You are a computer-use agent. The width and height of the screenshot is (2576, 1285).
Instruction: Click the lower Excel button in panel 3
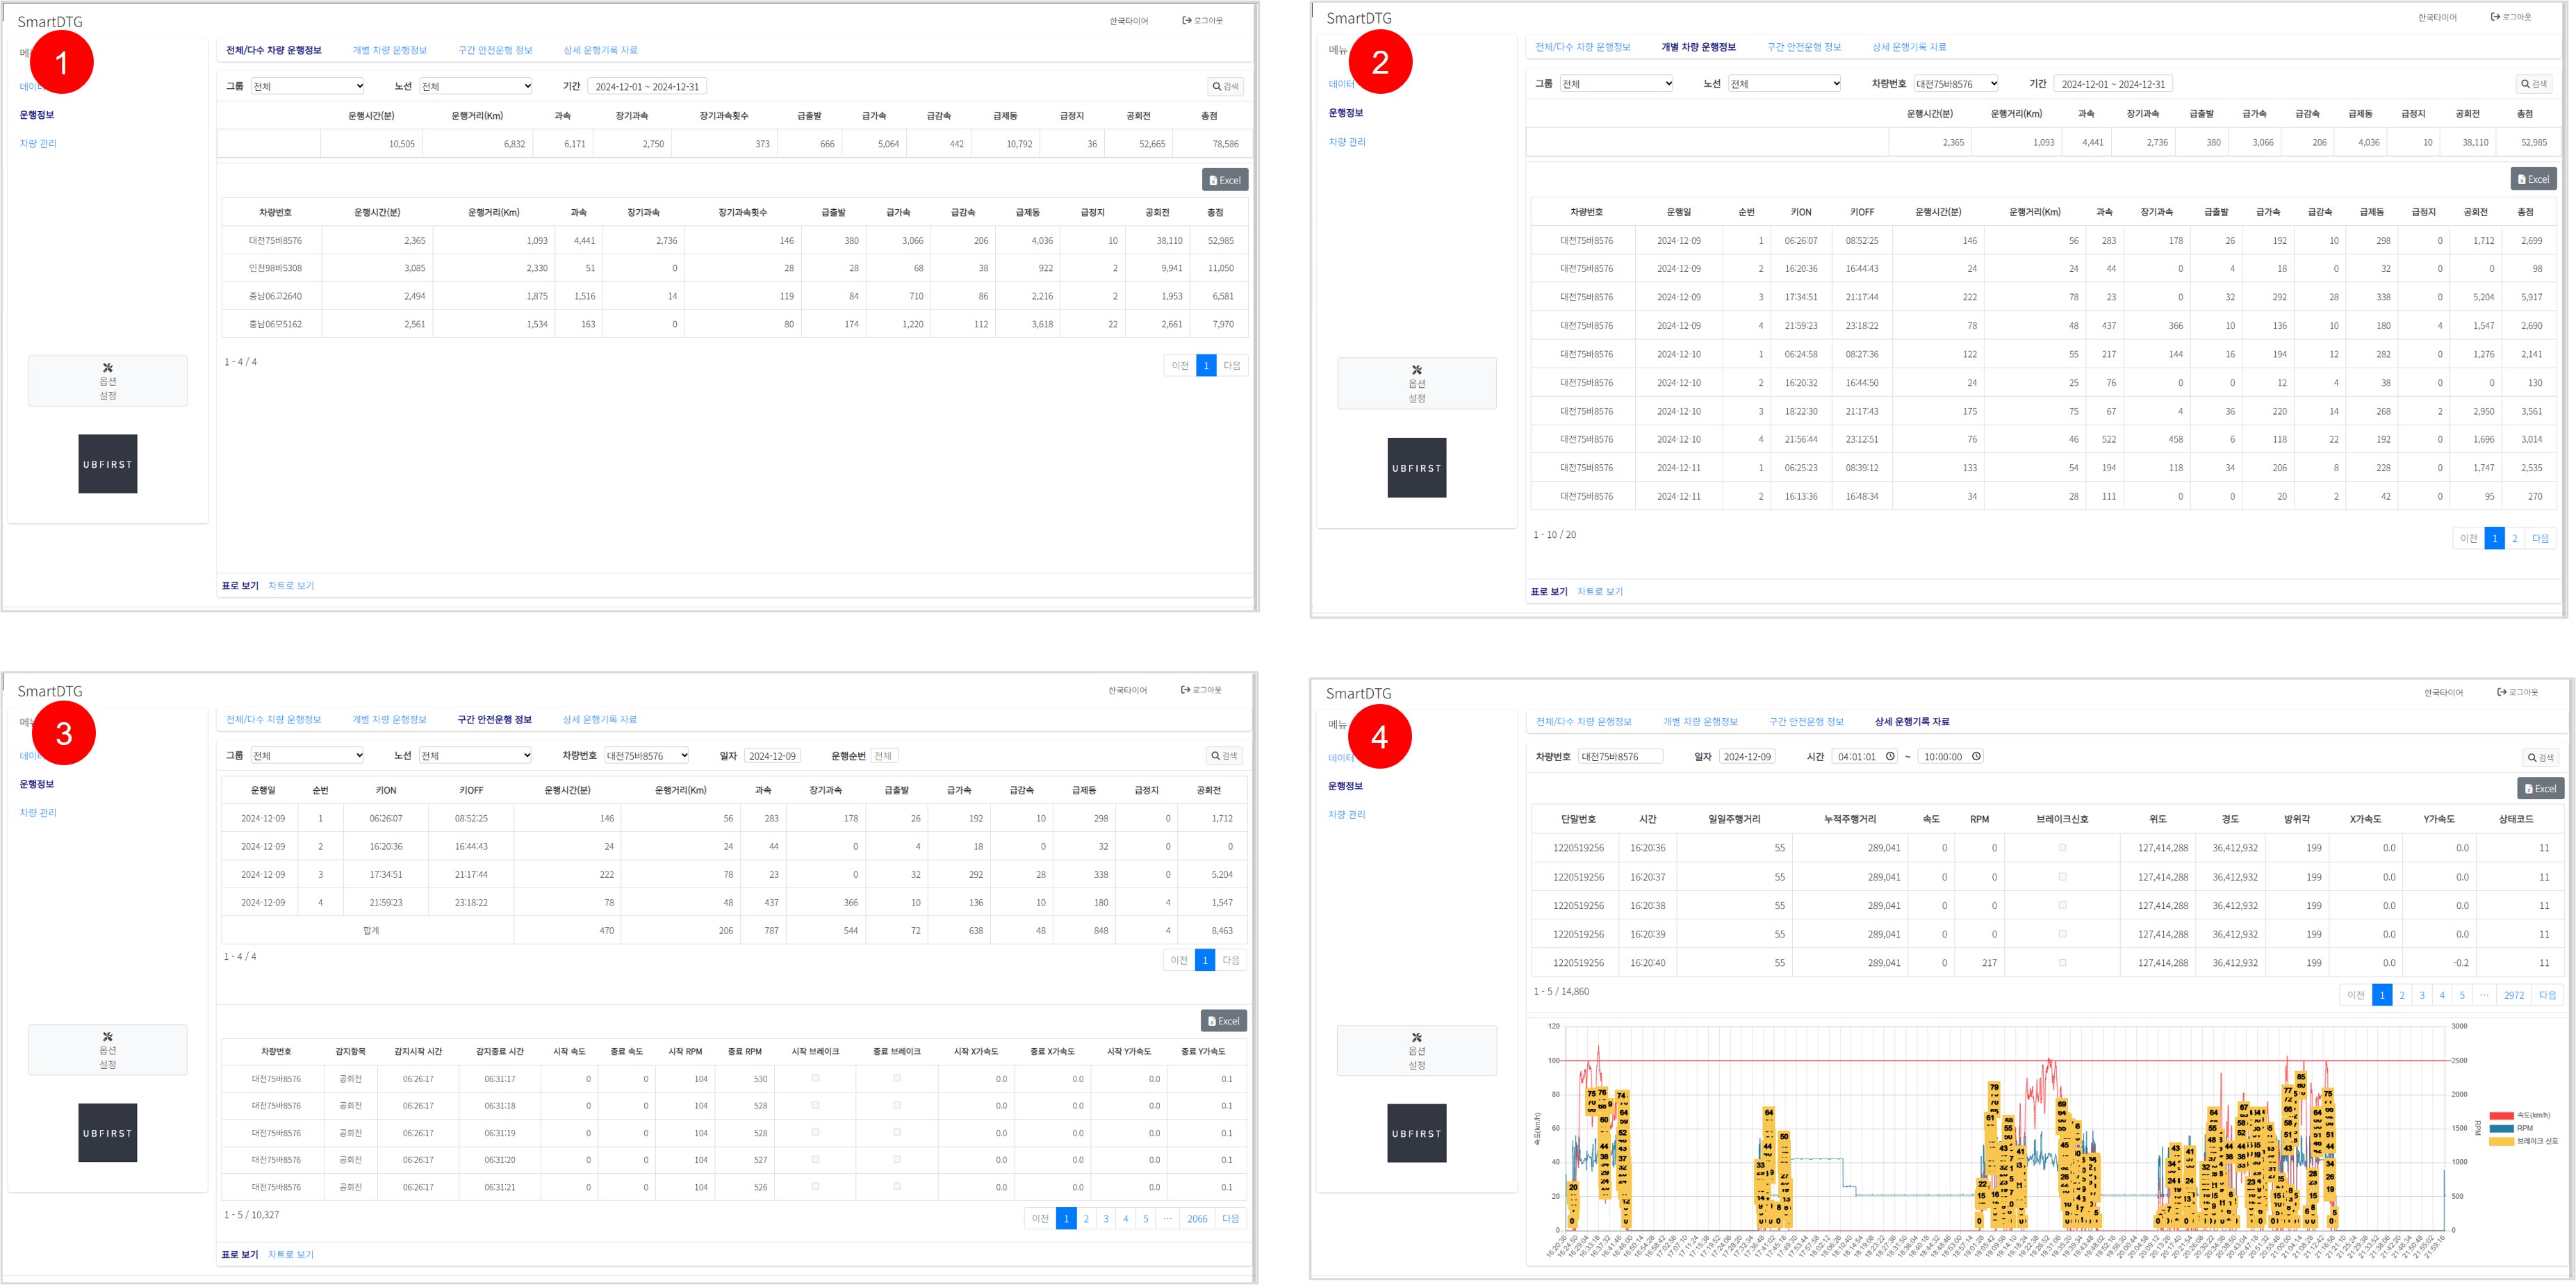tap(1223, 1021)
